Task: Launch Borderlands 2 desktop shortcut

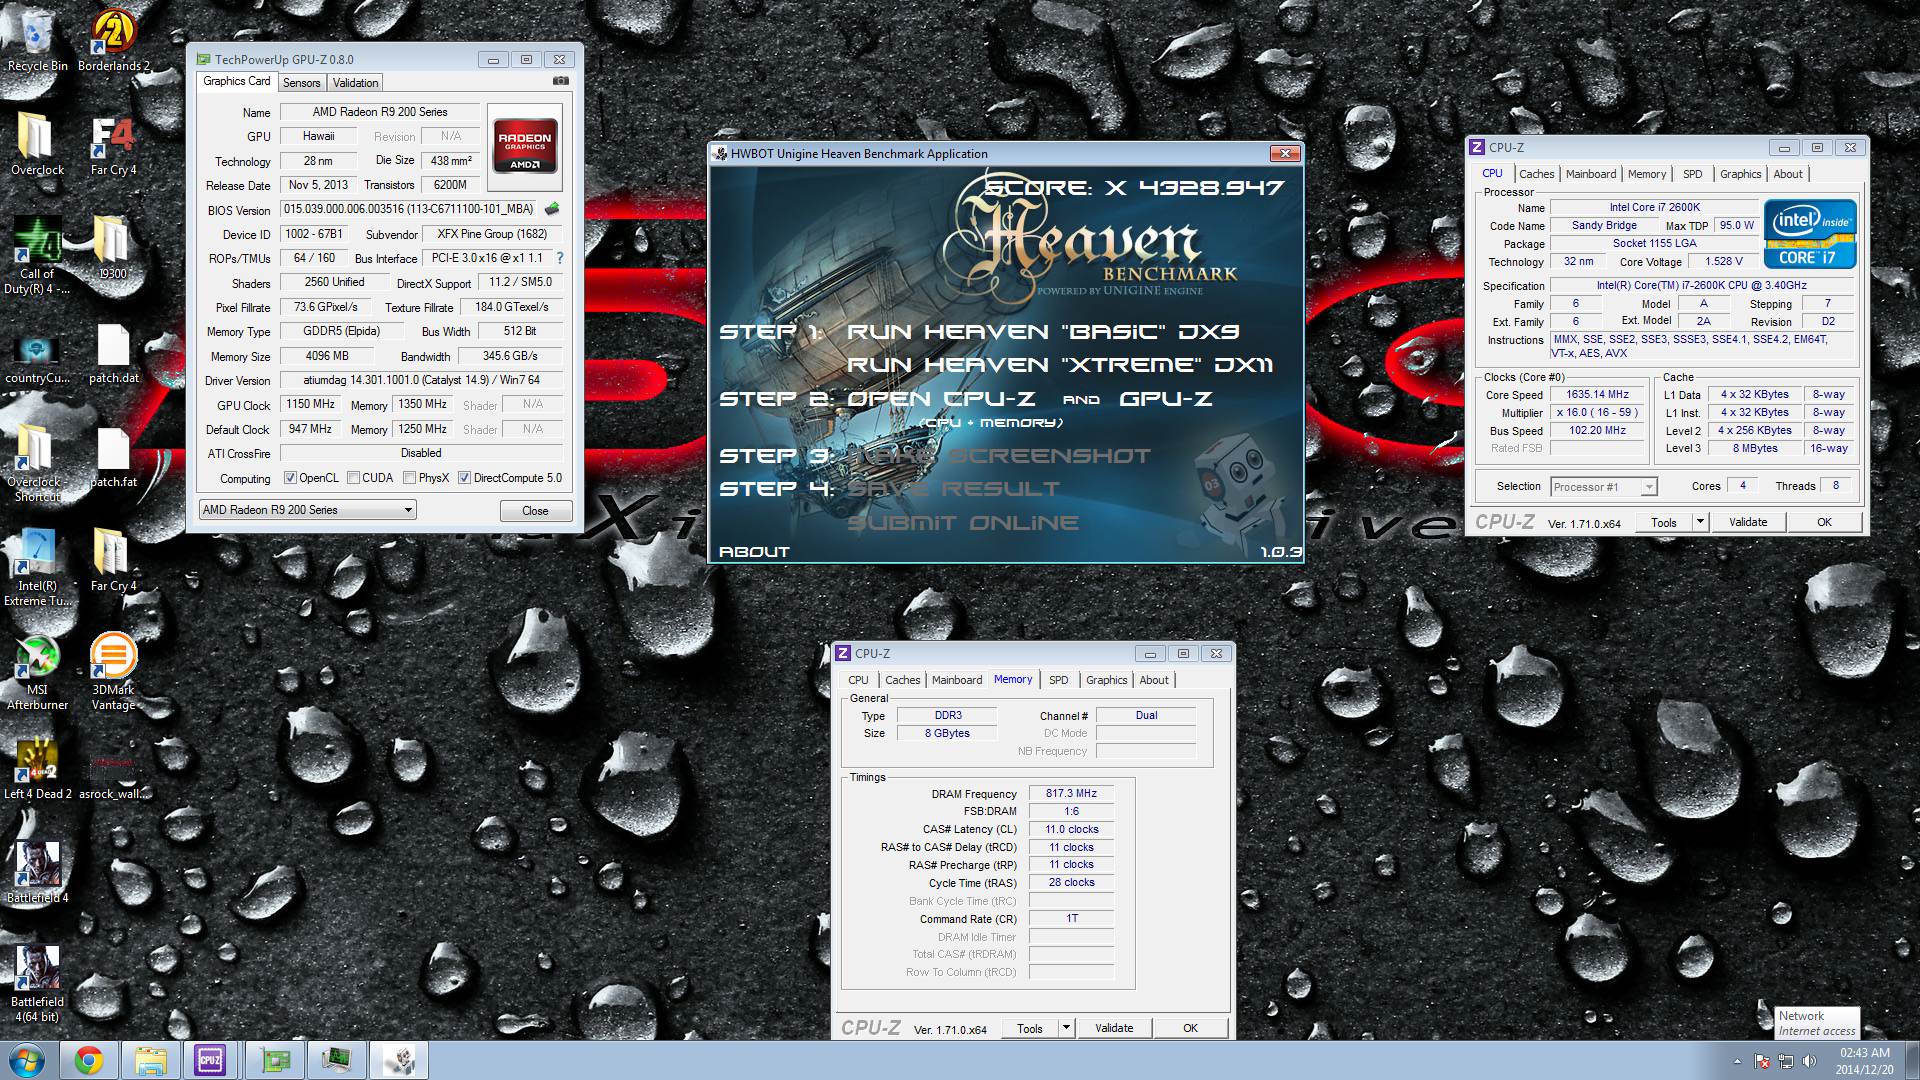Action: (113, 40)
